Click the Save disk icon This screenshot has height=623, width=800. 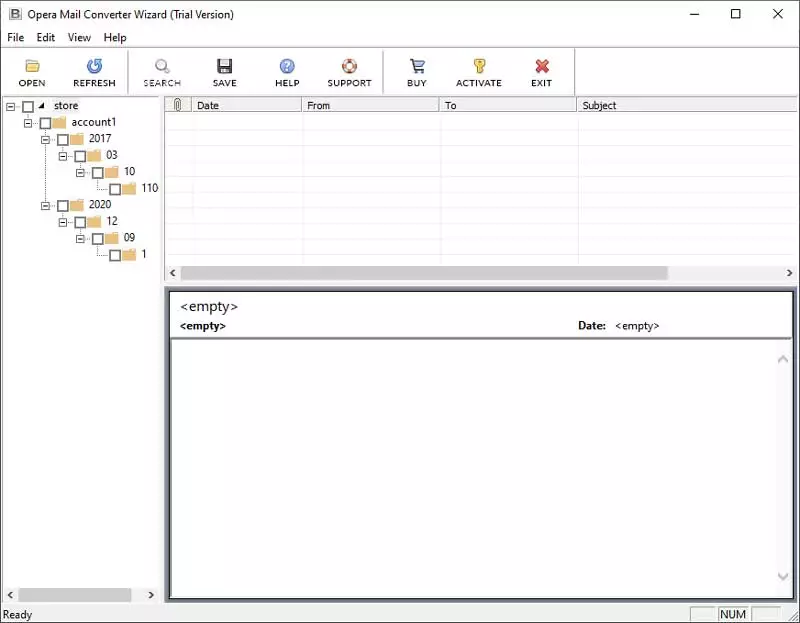click(225, 67)
